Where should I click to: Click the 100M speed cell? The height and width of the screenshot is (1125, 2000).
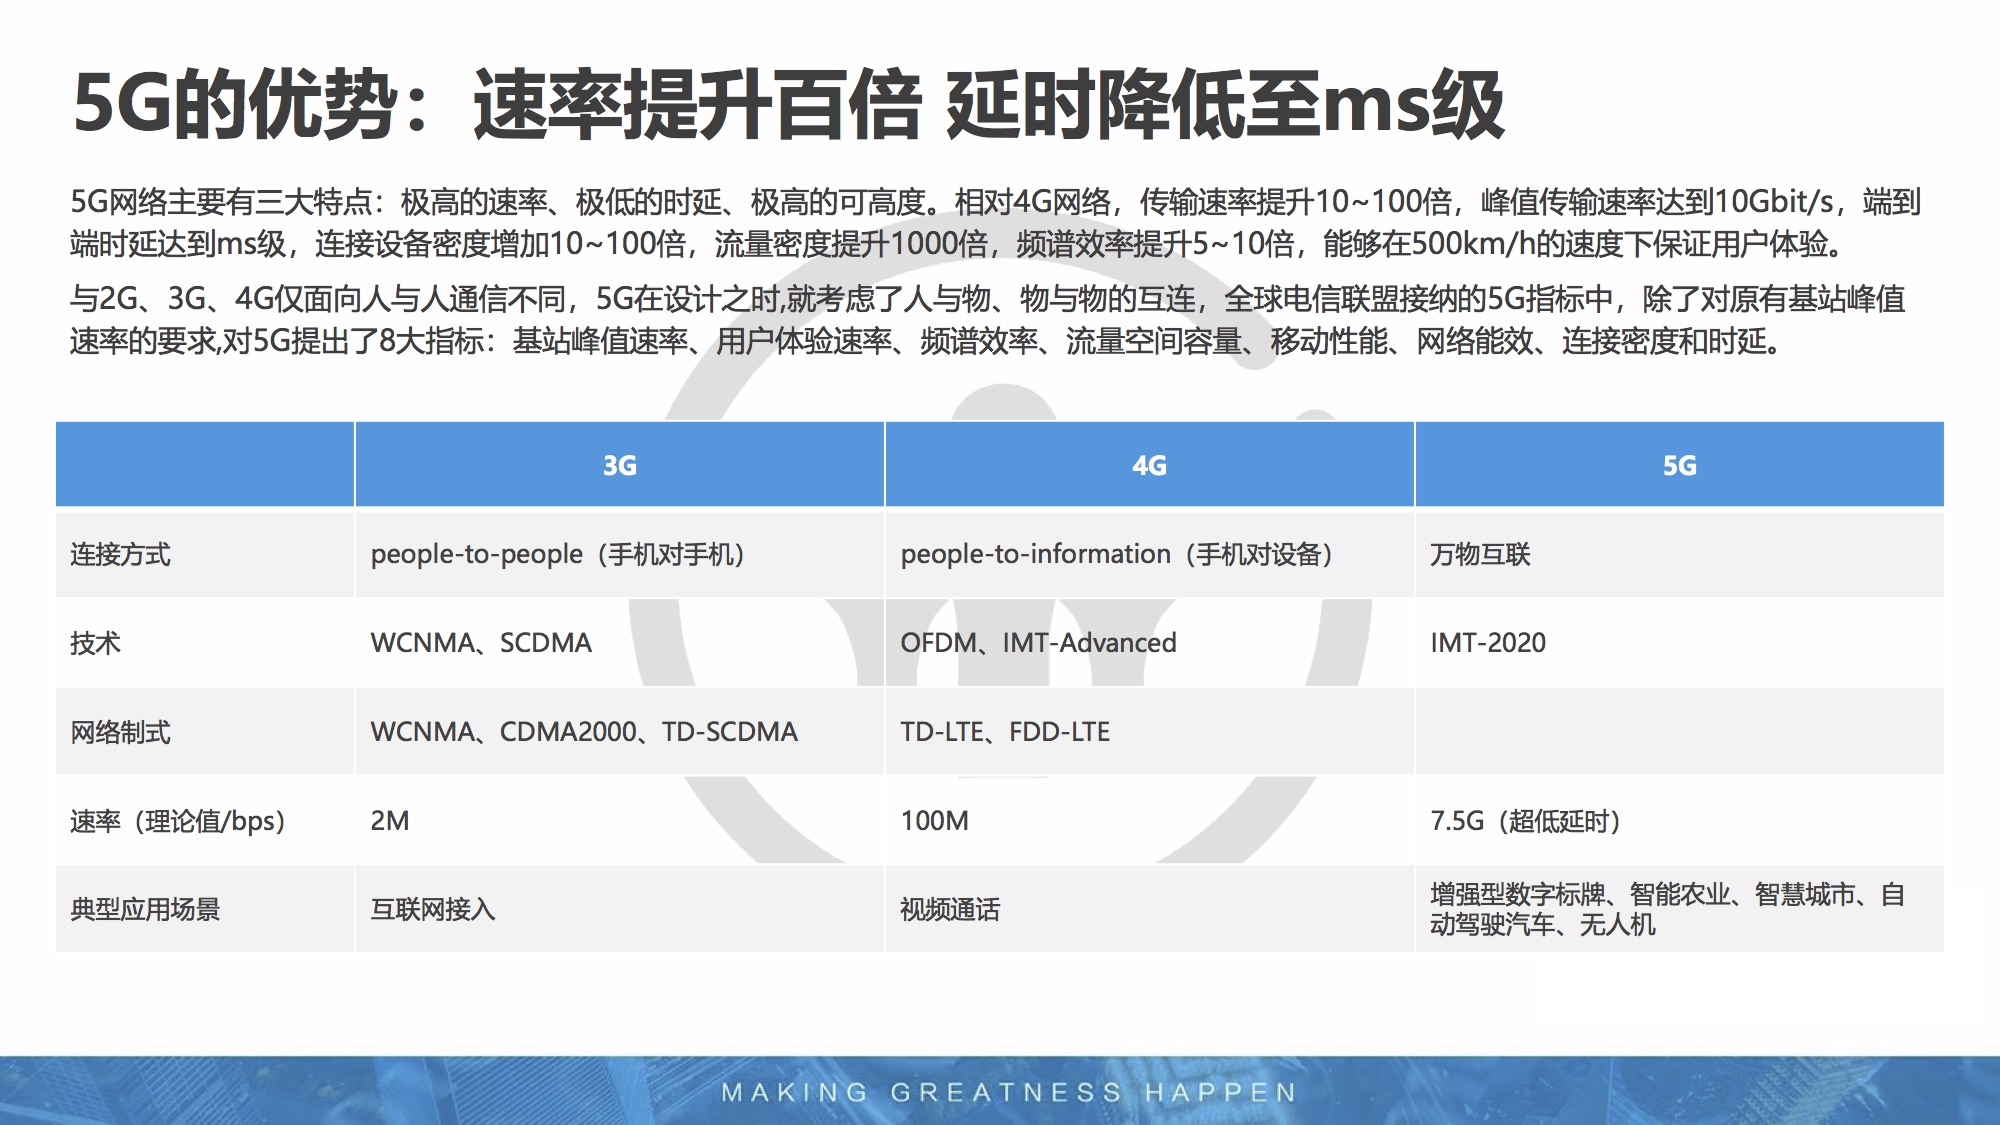[934, 821]
